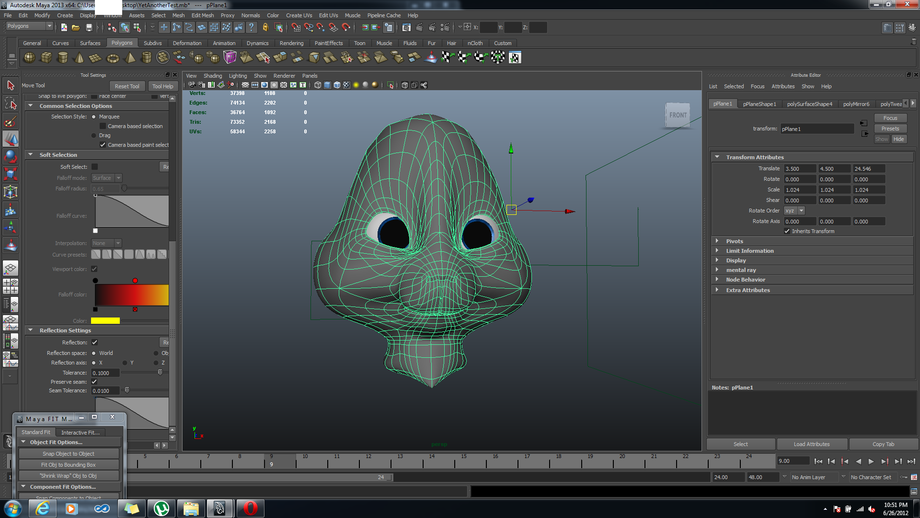Image resolution: width=920 pixels, height=518 pixels.
Task: Click the Copy Tab button
Action: point(883,444)
